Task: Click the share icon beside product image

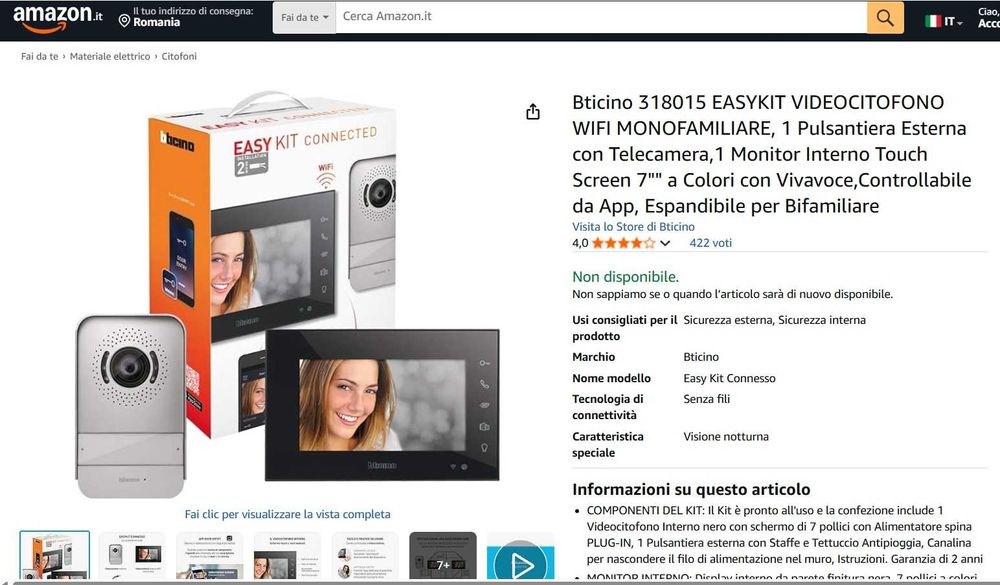Action: (x=533, y=112)
